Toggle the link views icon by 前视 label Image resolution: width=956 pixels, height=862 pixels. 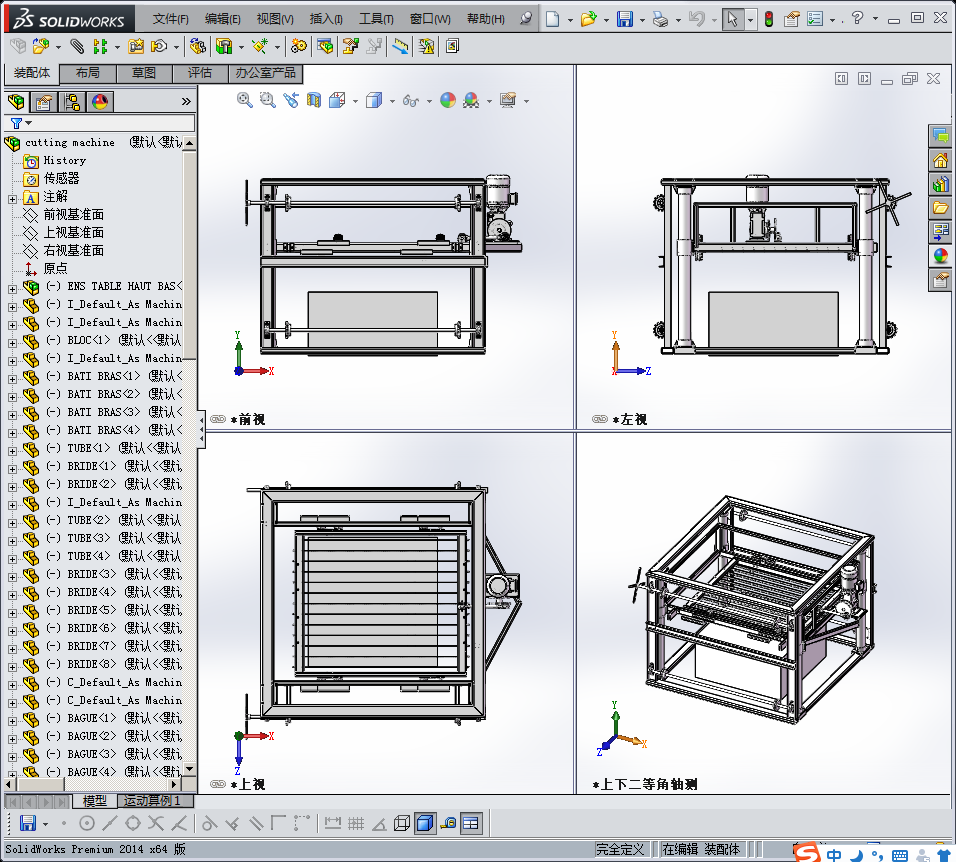click(218, 419)
